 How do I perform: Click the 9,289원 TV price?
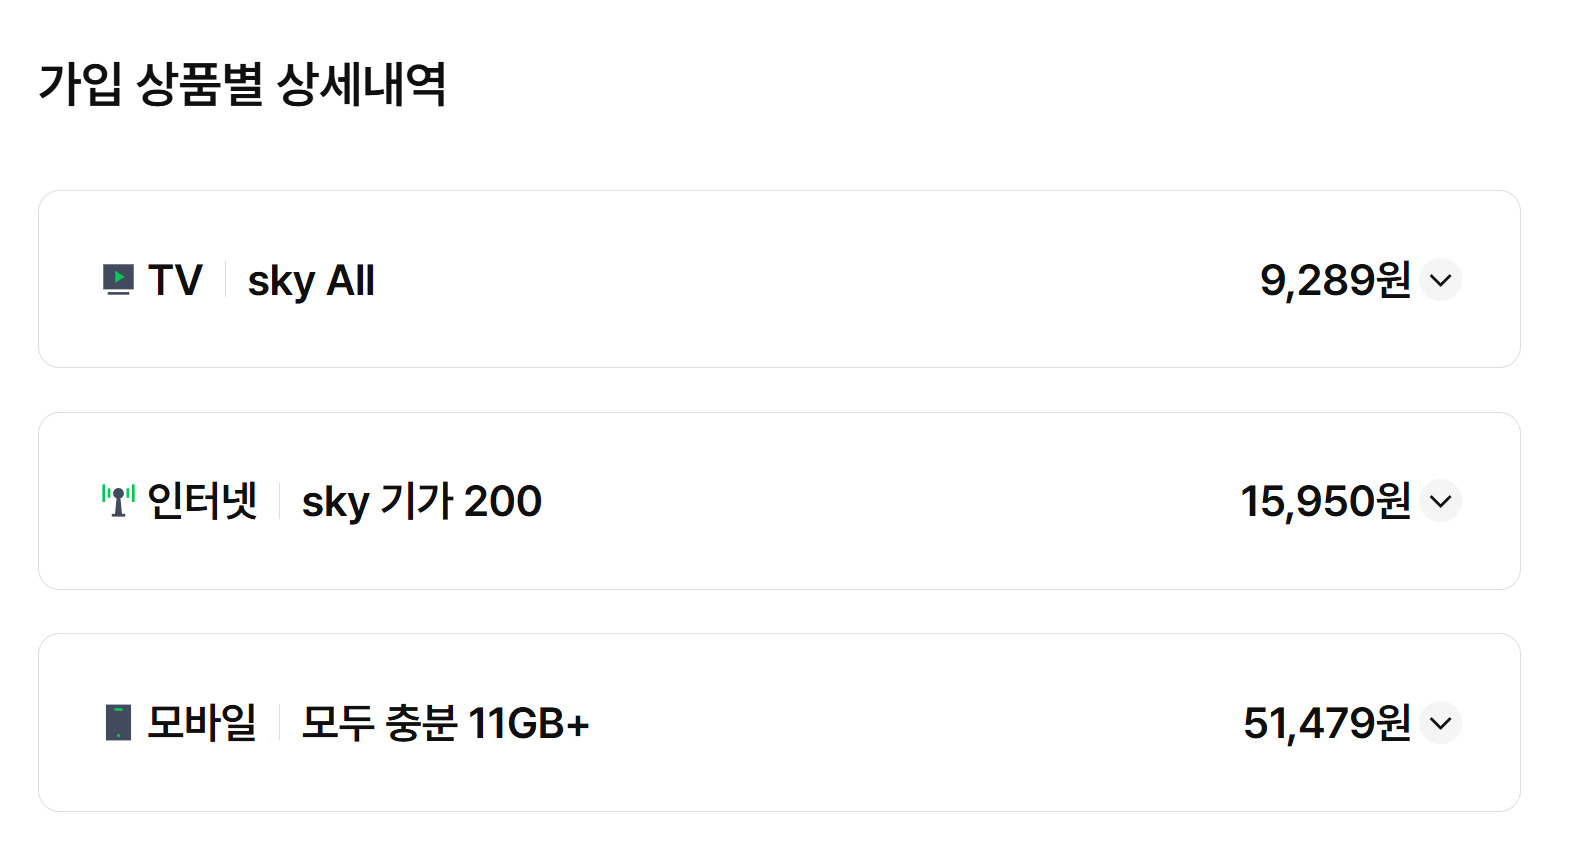click(x=1335, y=281)
